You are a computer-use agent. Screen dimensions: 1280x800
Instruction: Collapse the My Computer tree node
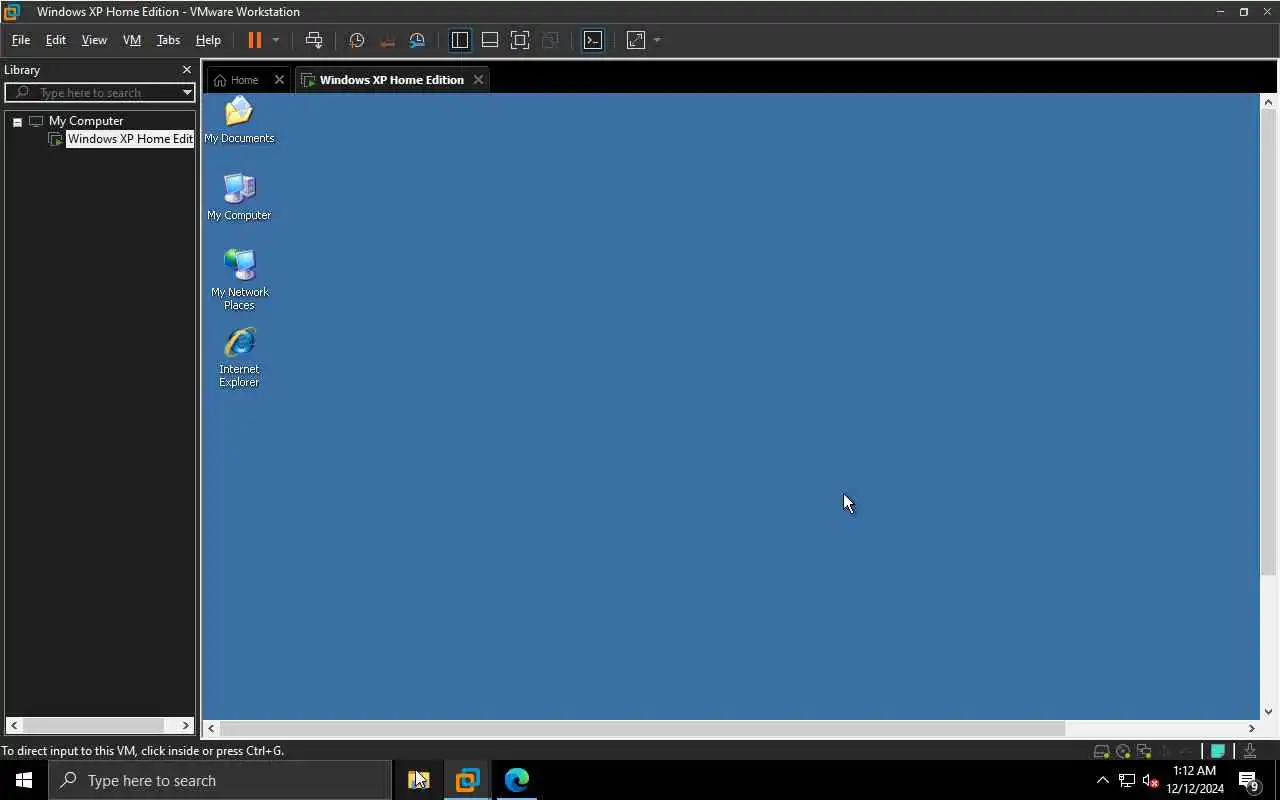(x=17, y=121)
